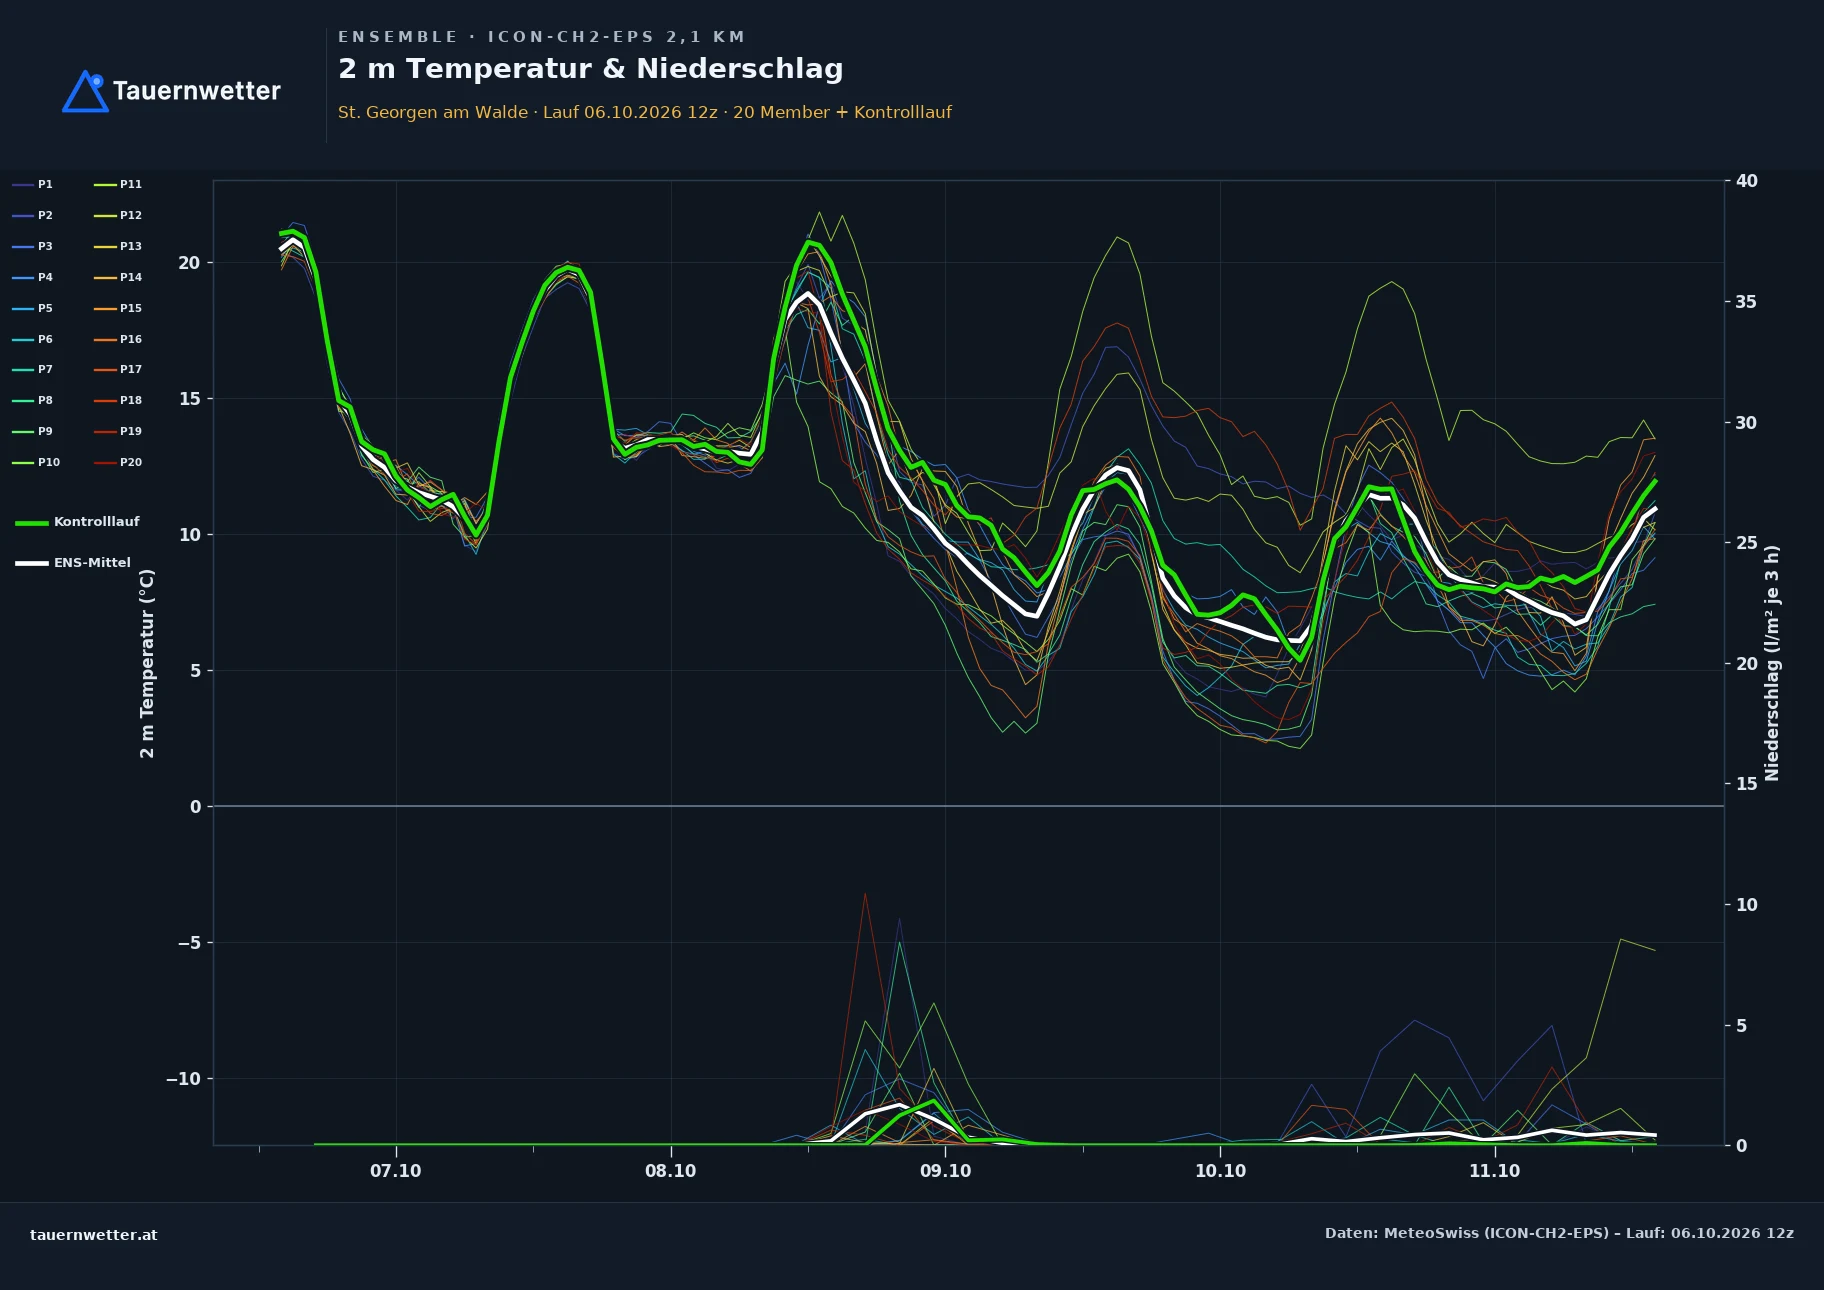Select the P14 legend entry
The height and width of the screenshot is (1290, 1824).
tap(118, 278)
